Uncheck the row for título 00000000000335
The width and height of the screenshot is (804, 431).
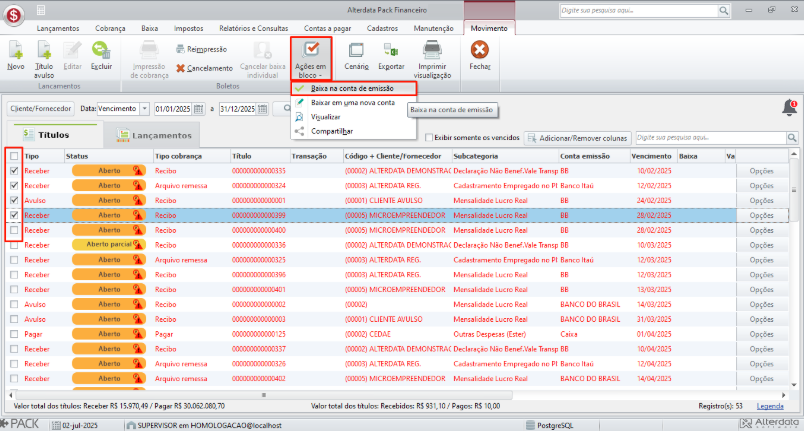coord(14,171)
